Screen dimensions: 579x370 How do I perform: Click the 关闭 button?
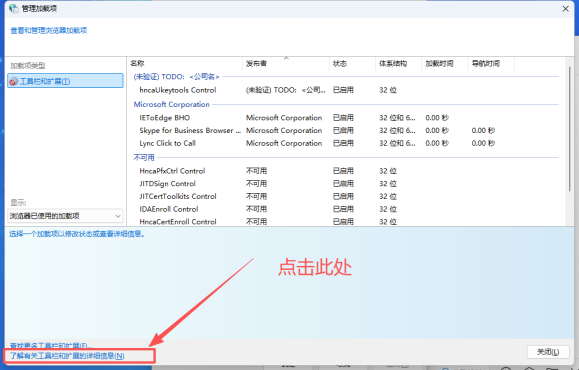pyautogui.click(x=548, y=352)
